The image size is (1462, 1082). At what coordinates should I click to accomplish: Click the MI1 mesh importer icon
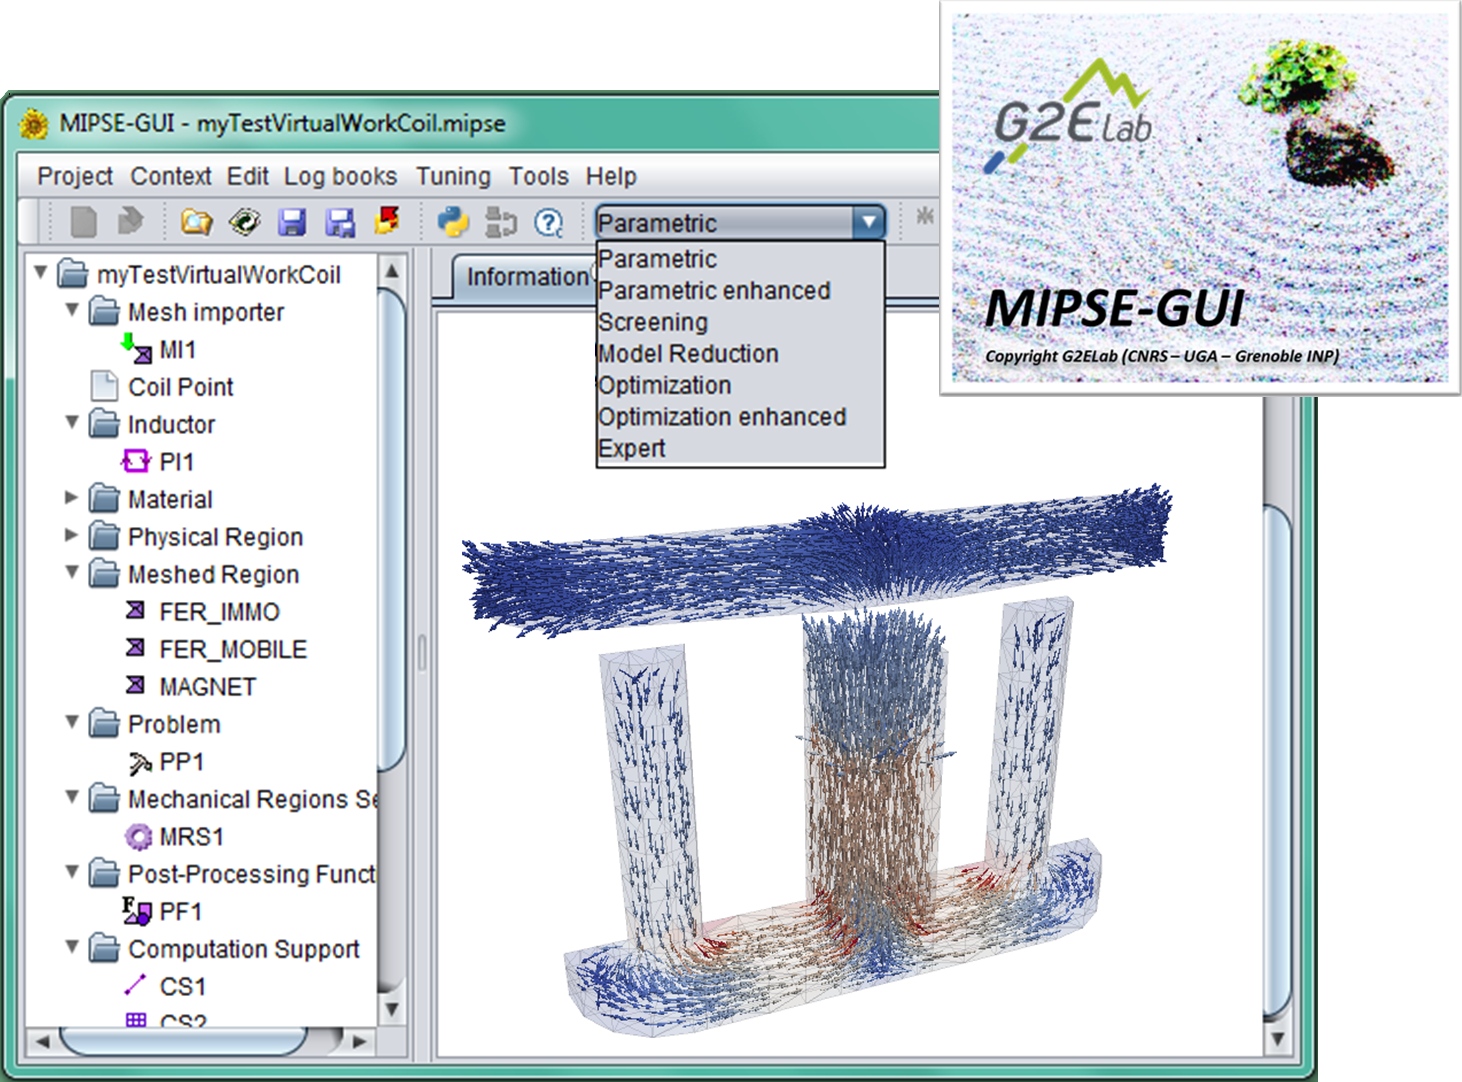[x=137, y=349]
